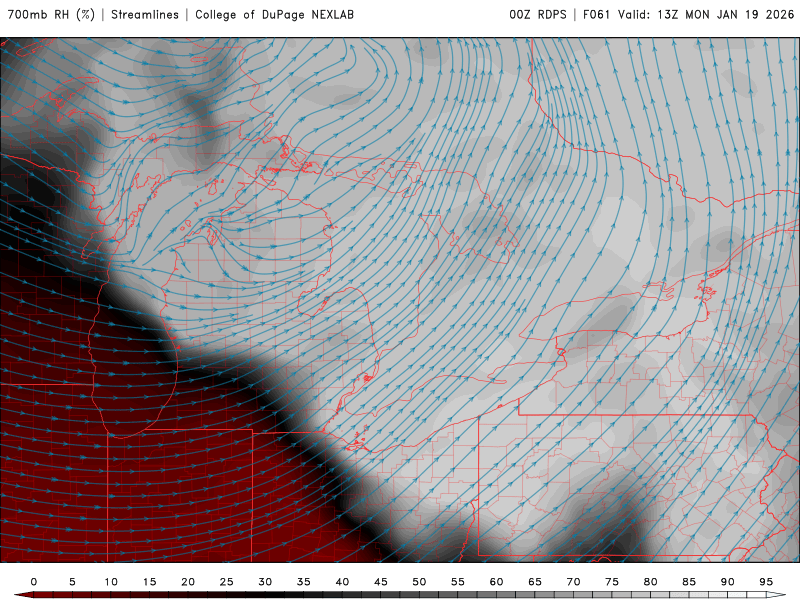
Task: Click the "70" label on the RH scale
Action: tap(573, 582)
